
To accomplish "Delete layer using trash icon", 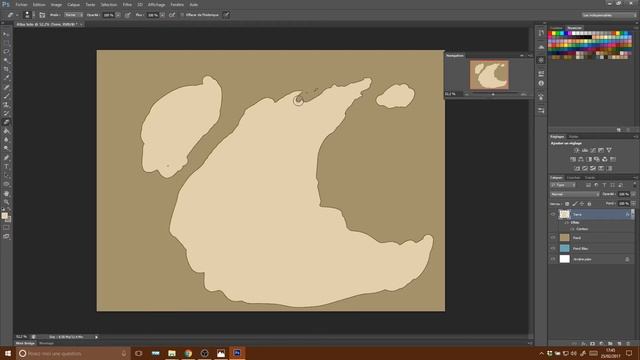I will click(628, 344).
